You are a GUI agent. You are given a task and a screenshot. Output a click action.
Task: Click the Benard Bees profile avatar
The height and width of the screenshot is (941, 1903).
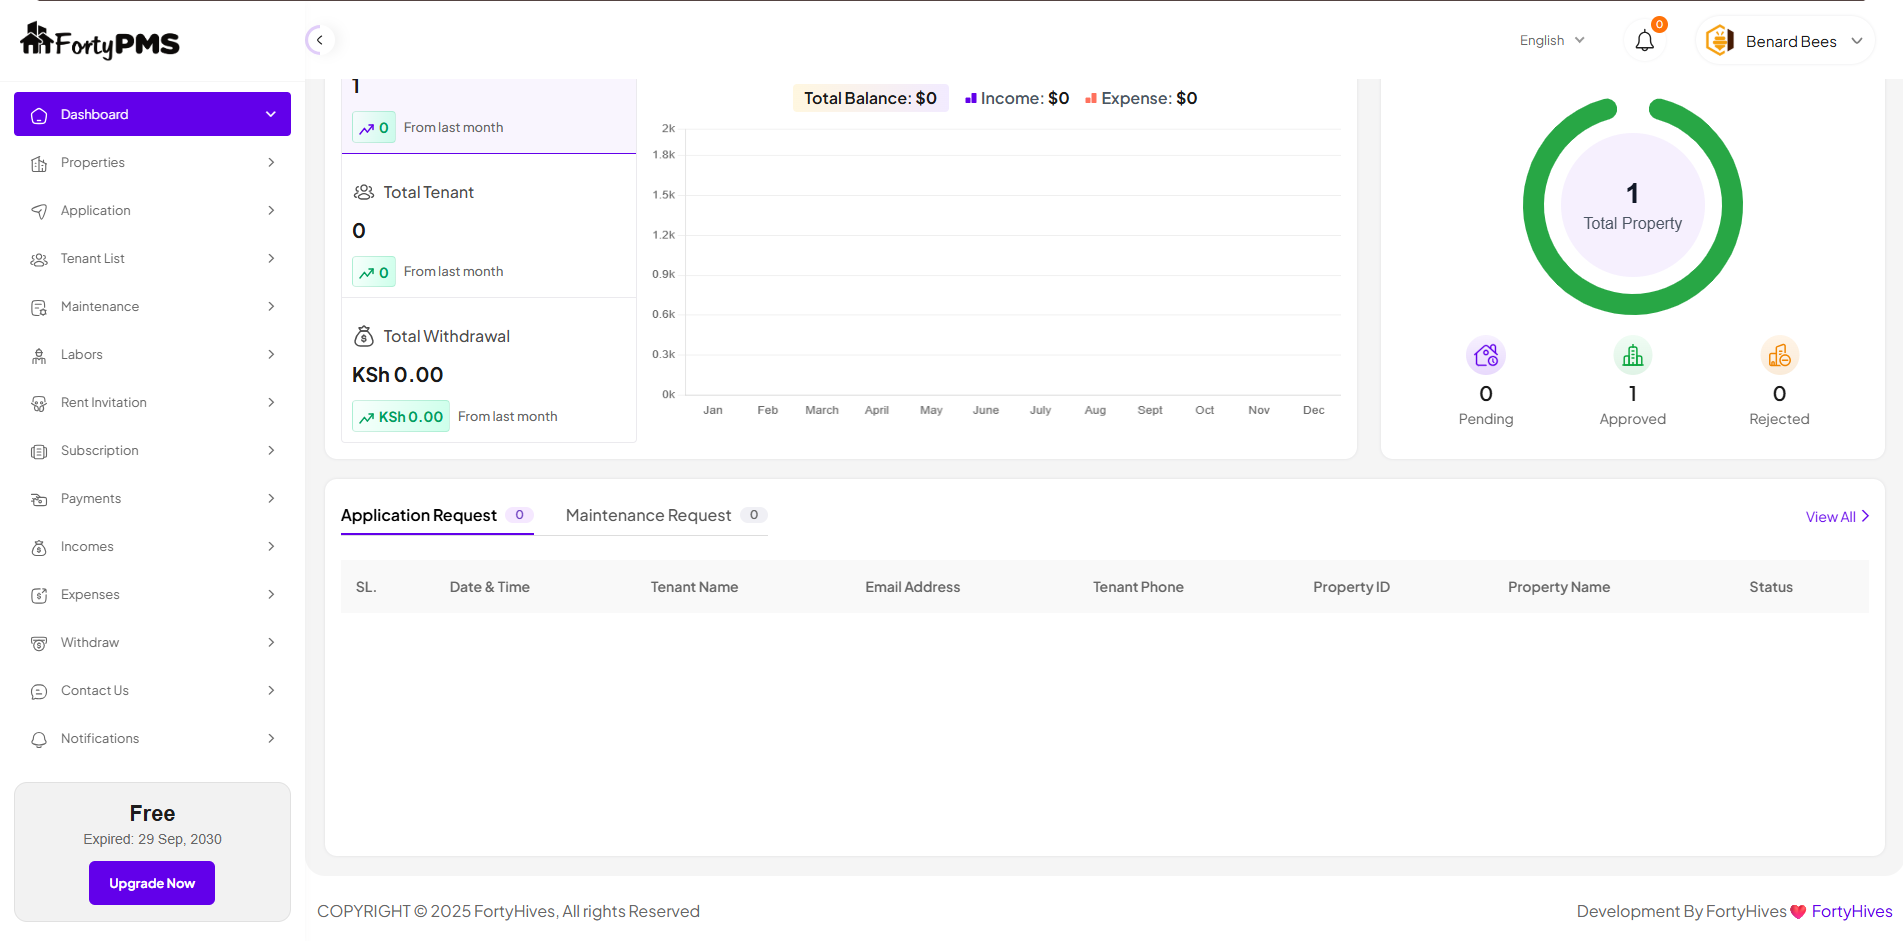pos(1719,41)
